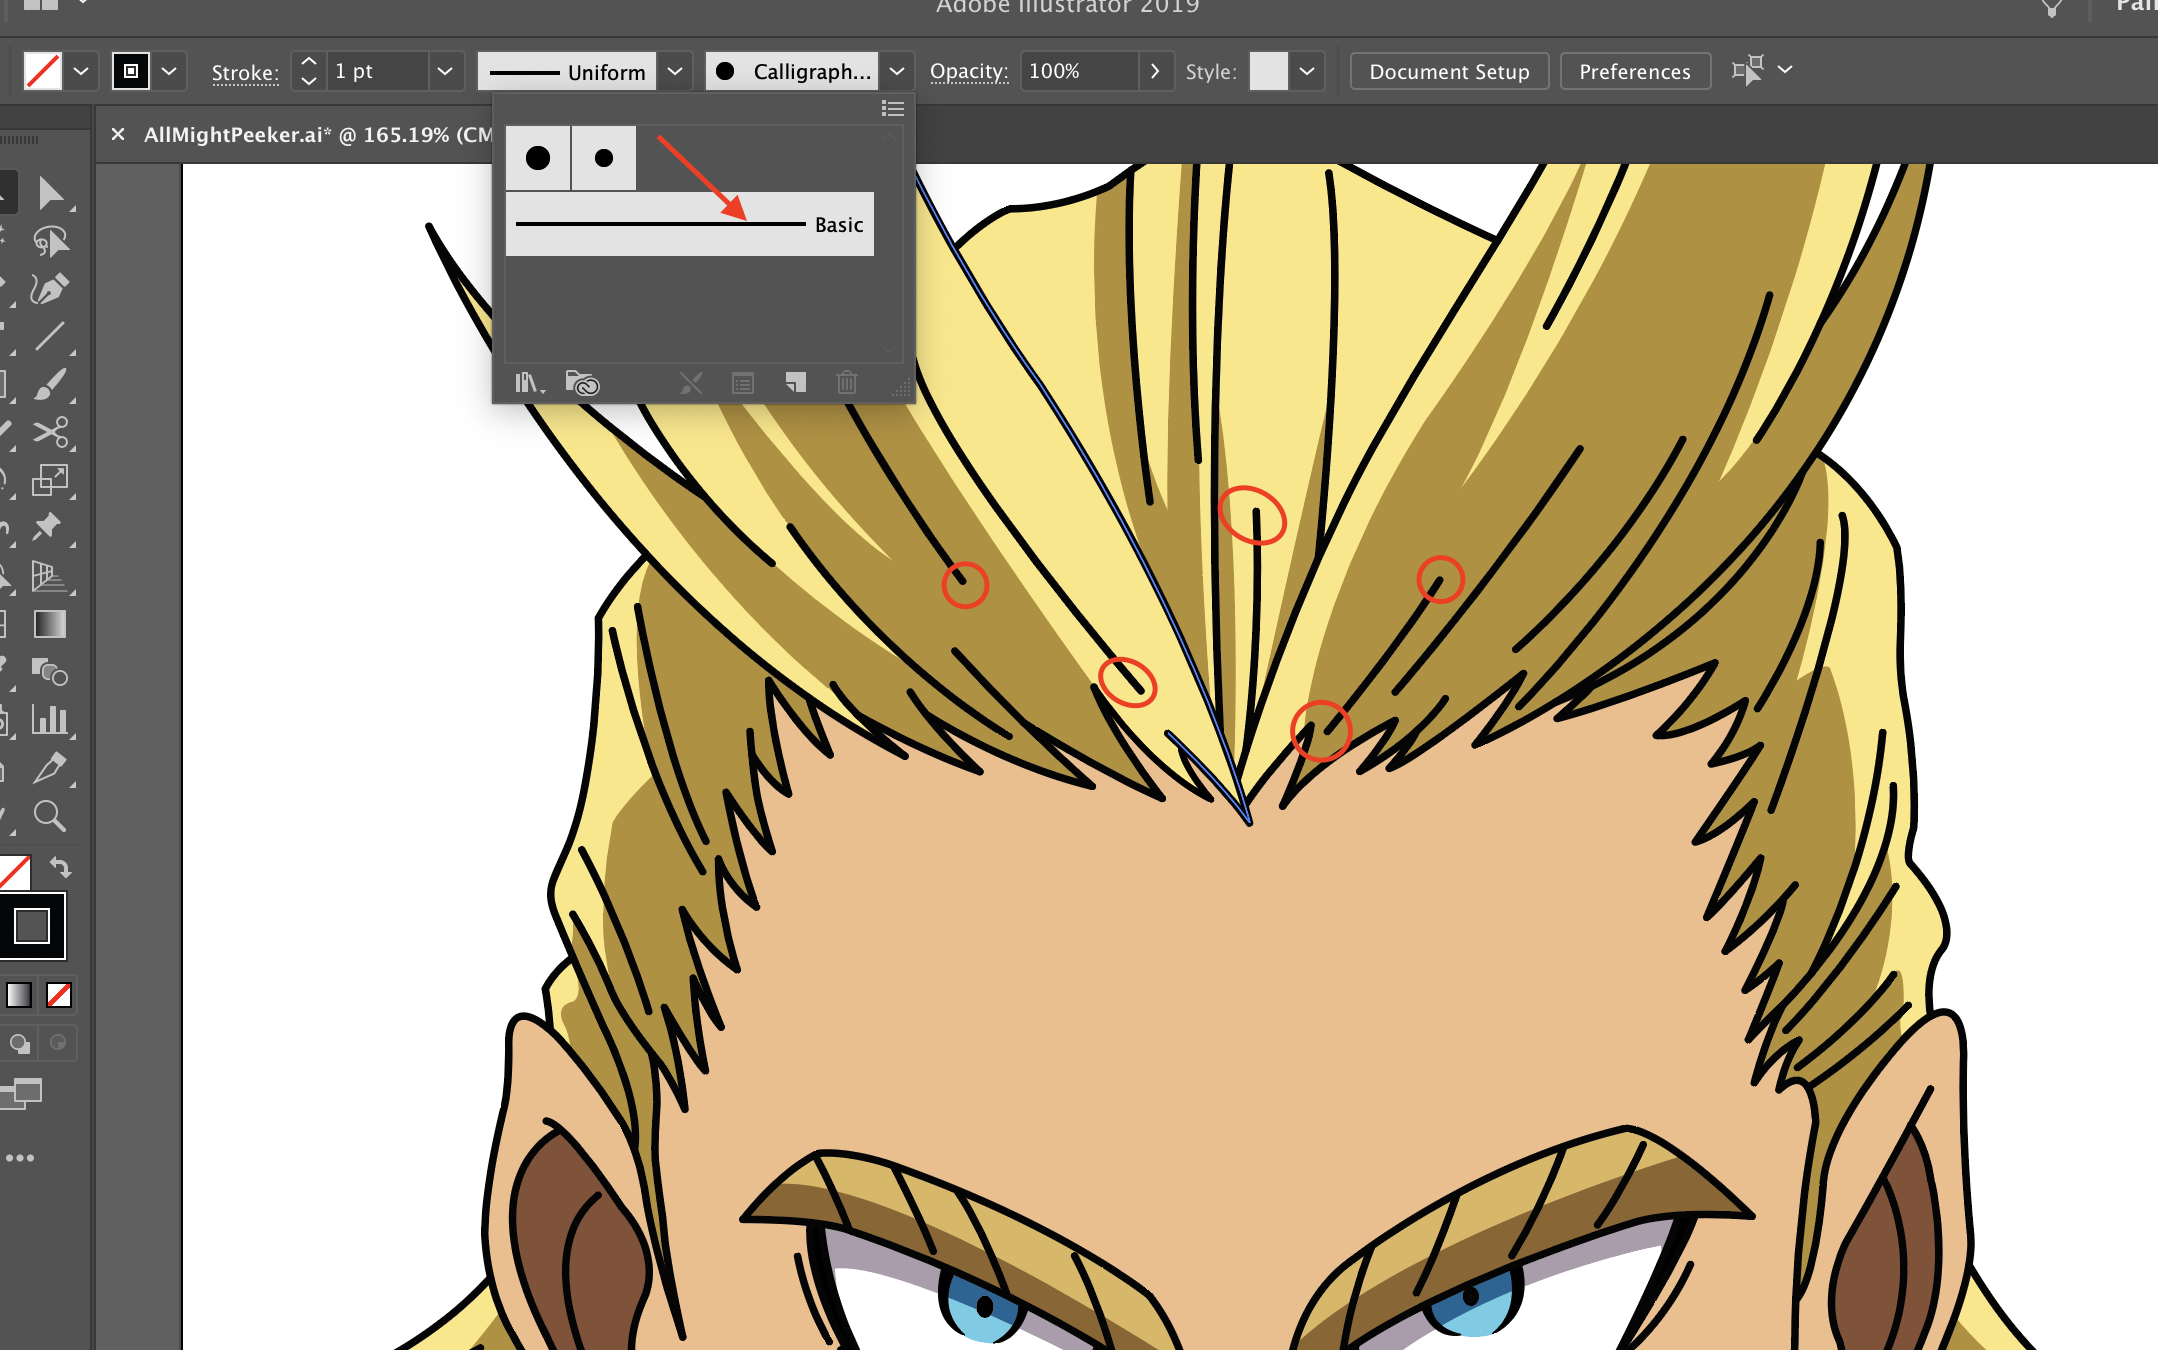Choose the smaller round calligraphic brush
Viewport: 2158px width, 1350px height.
[604, 158]
